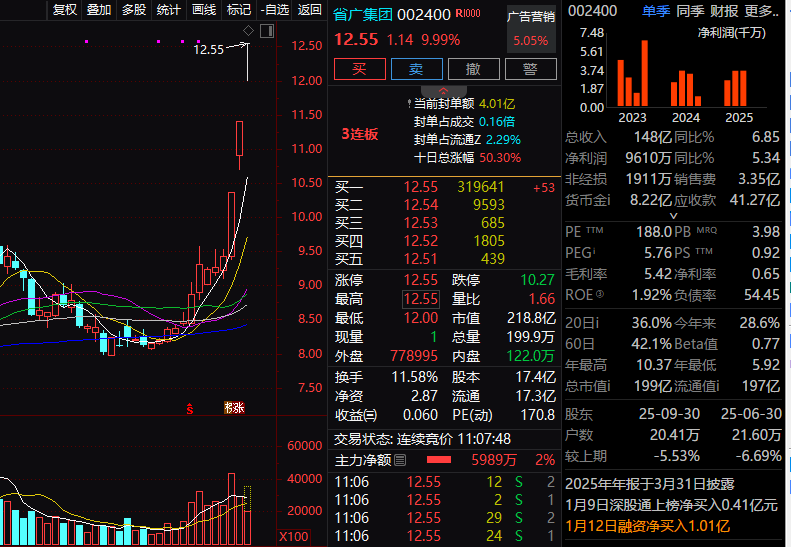Click the boxed 最高 value 12.55
The height and width of the screenshot is (547, 791).
421,299
